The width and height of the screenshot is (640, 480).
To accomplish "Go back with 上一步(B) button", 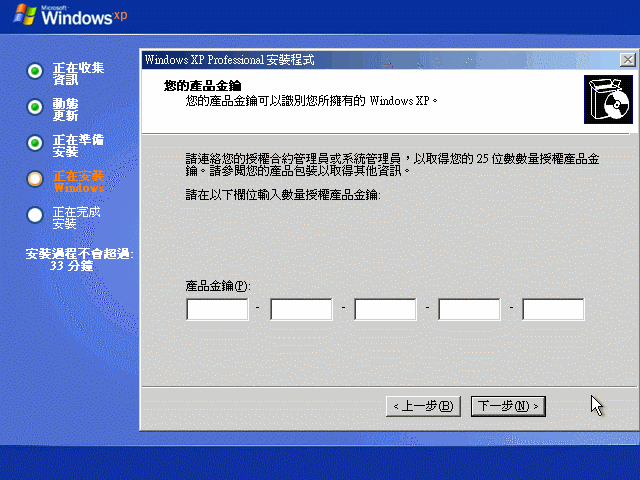I will (423, 406).
